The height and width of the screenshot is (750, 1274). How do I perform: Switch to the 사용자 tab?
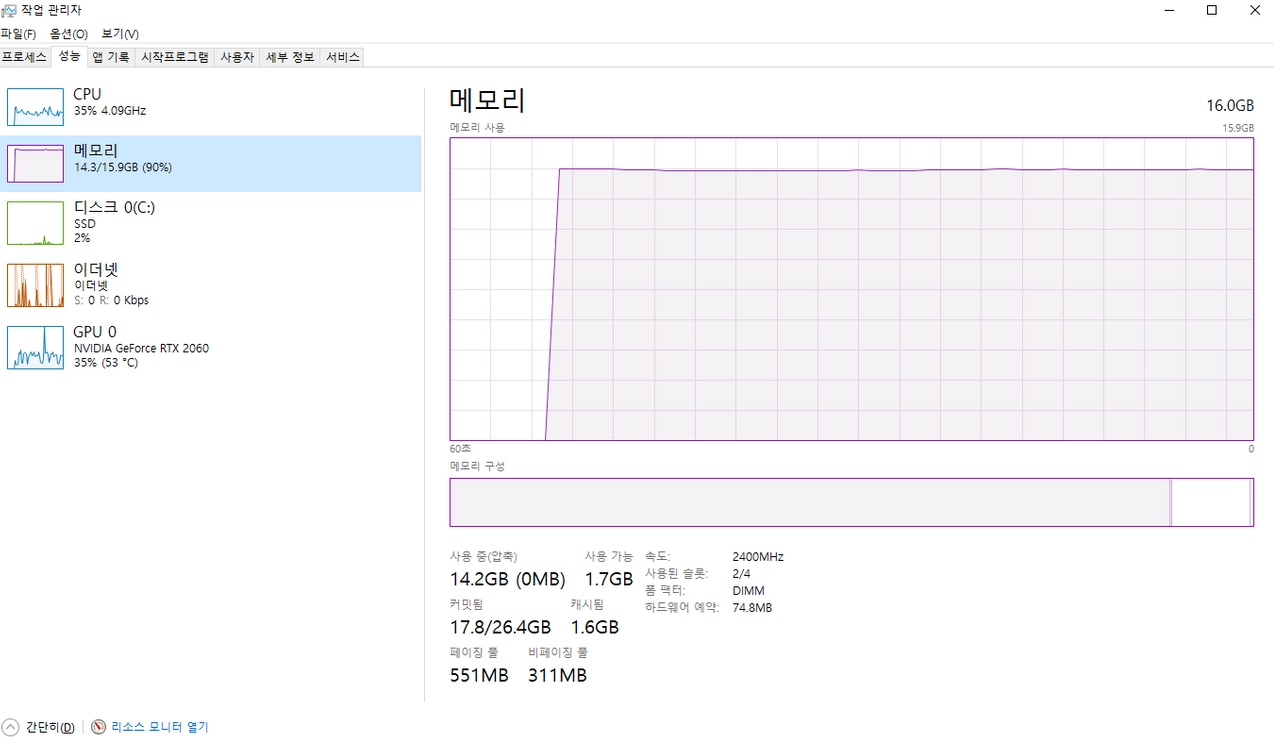pyautogui.click(x=237, y=58)
